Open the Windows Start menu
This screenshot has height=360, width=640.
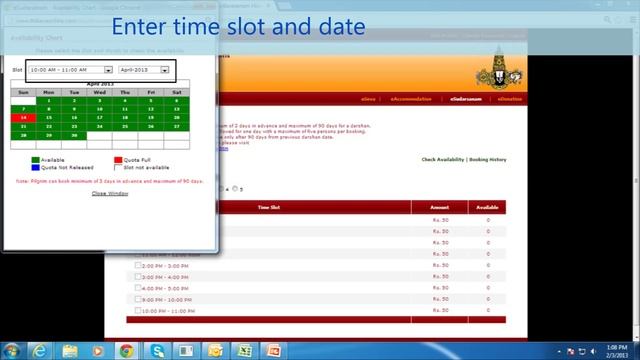pos(11,351)
